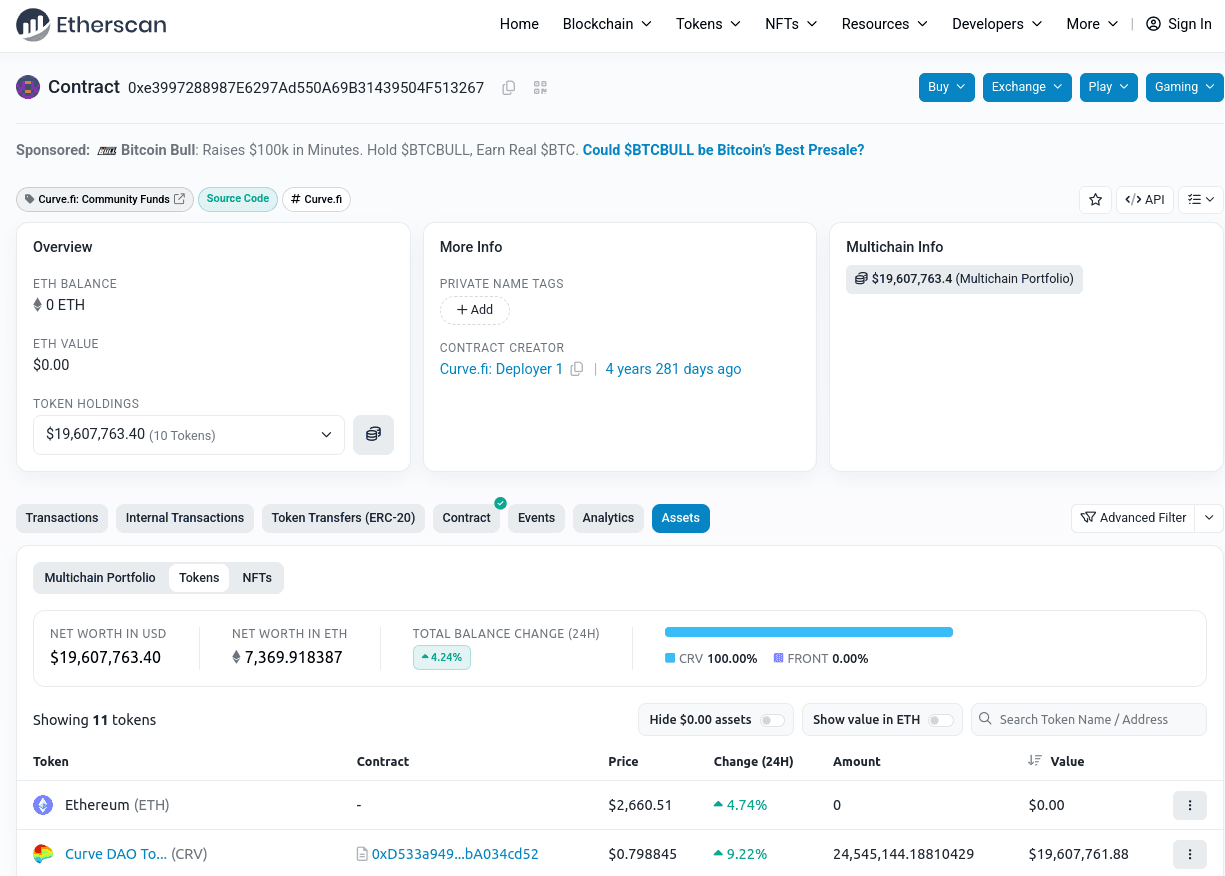Viewport: 1225px width, 876px height.
Task: Focus the Search Token Name / Address field
Action: click(x=1089, y=719)
